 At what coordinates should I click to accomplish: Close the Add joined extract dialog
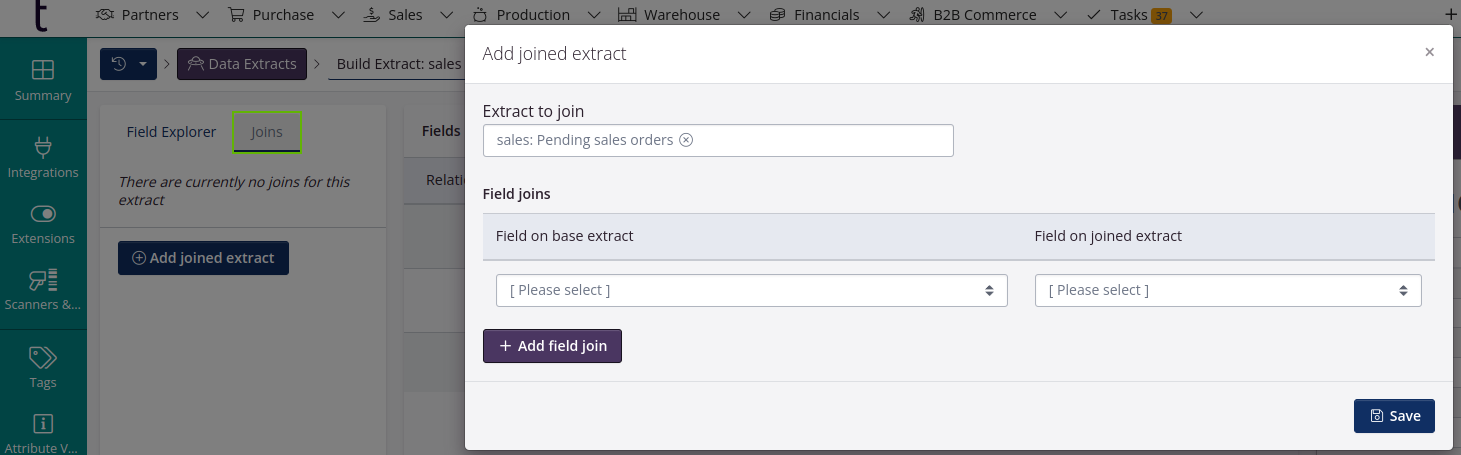1429,53
